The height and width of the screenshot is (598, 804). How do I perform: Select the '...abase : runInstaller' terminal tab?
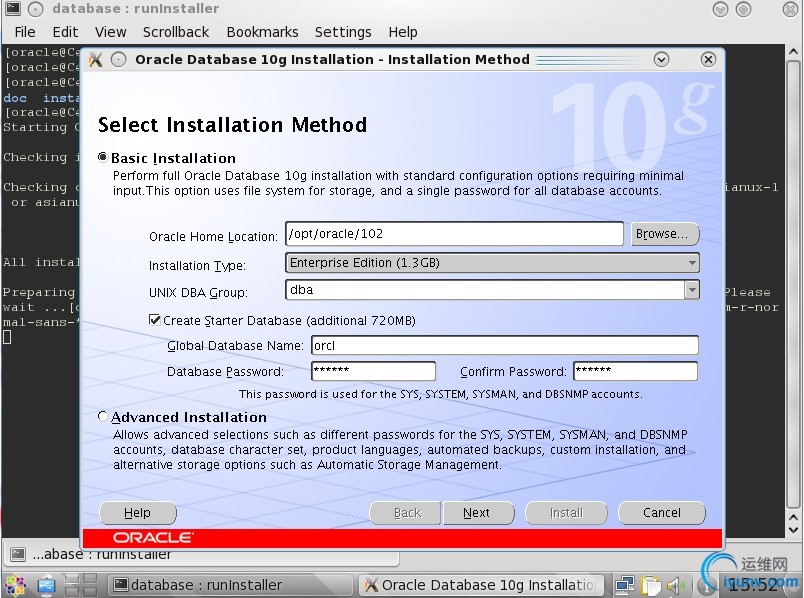203,554
